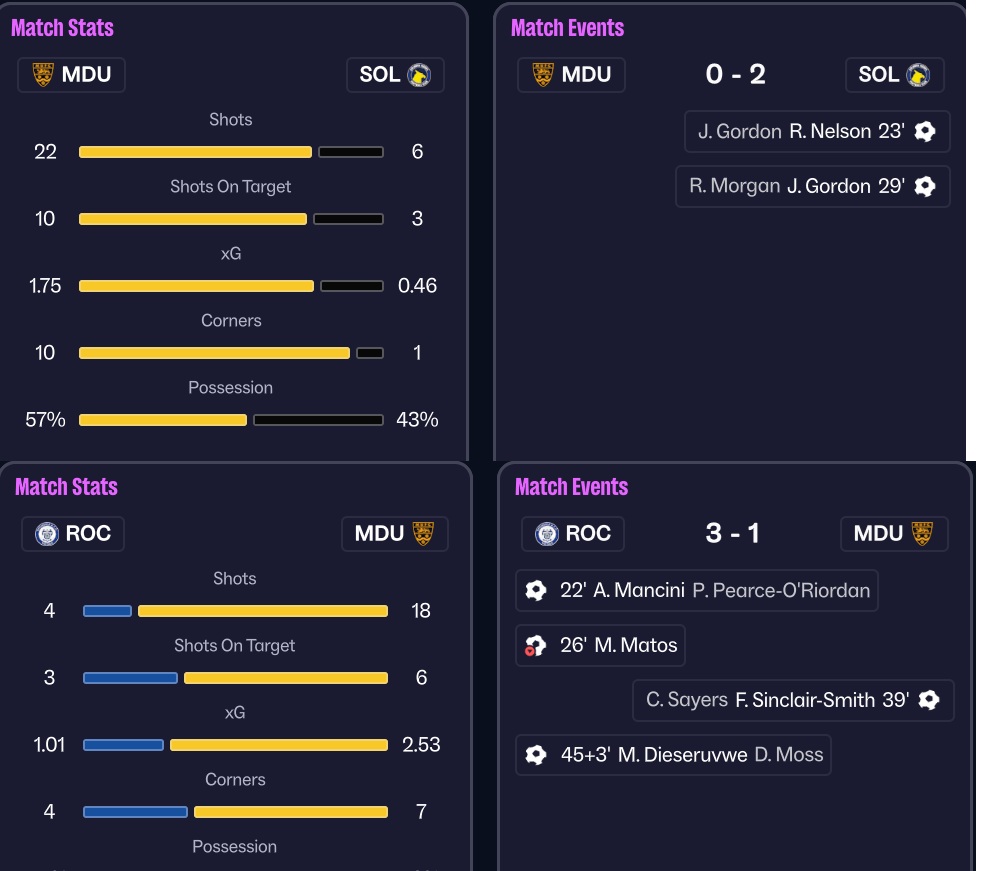Click the MDU crest left of the 0 - 2 score
Viewport: 981px width, 871px height.
pos(543,75)
